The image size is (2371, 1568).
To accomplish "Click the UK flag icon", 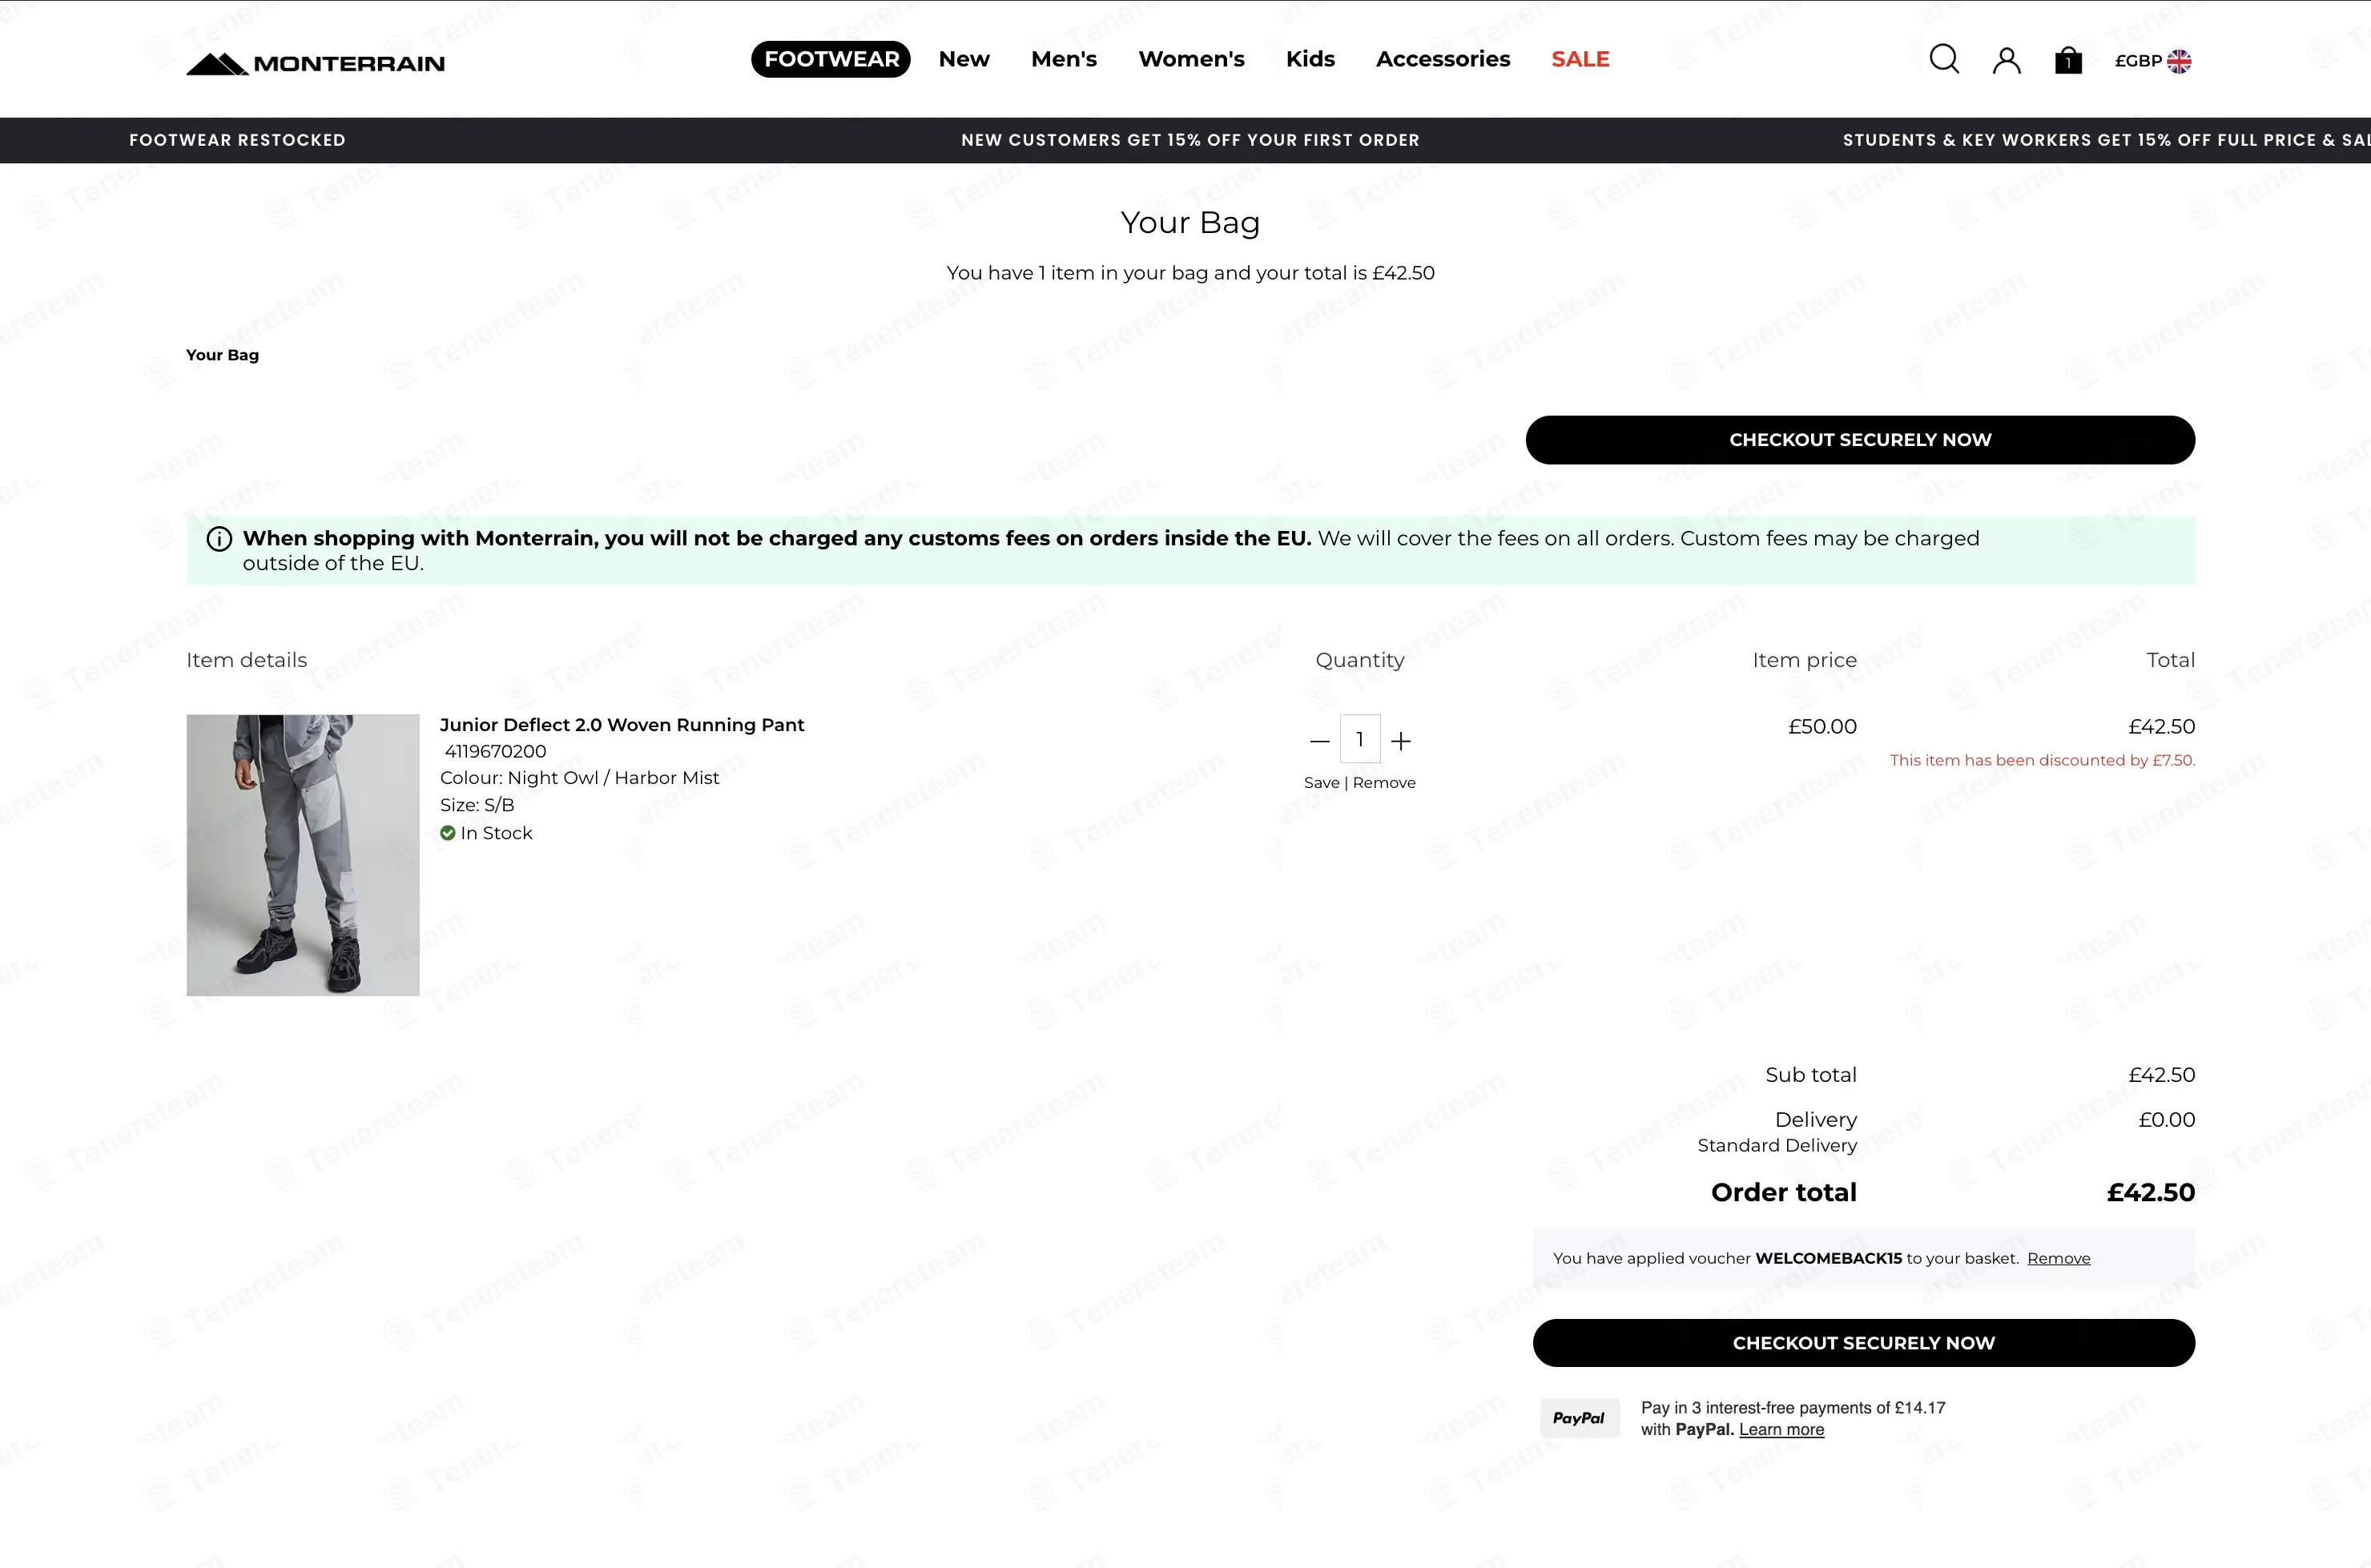I will point(2179,61).
